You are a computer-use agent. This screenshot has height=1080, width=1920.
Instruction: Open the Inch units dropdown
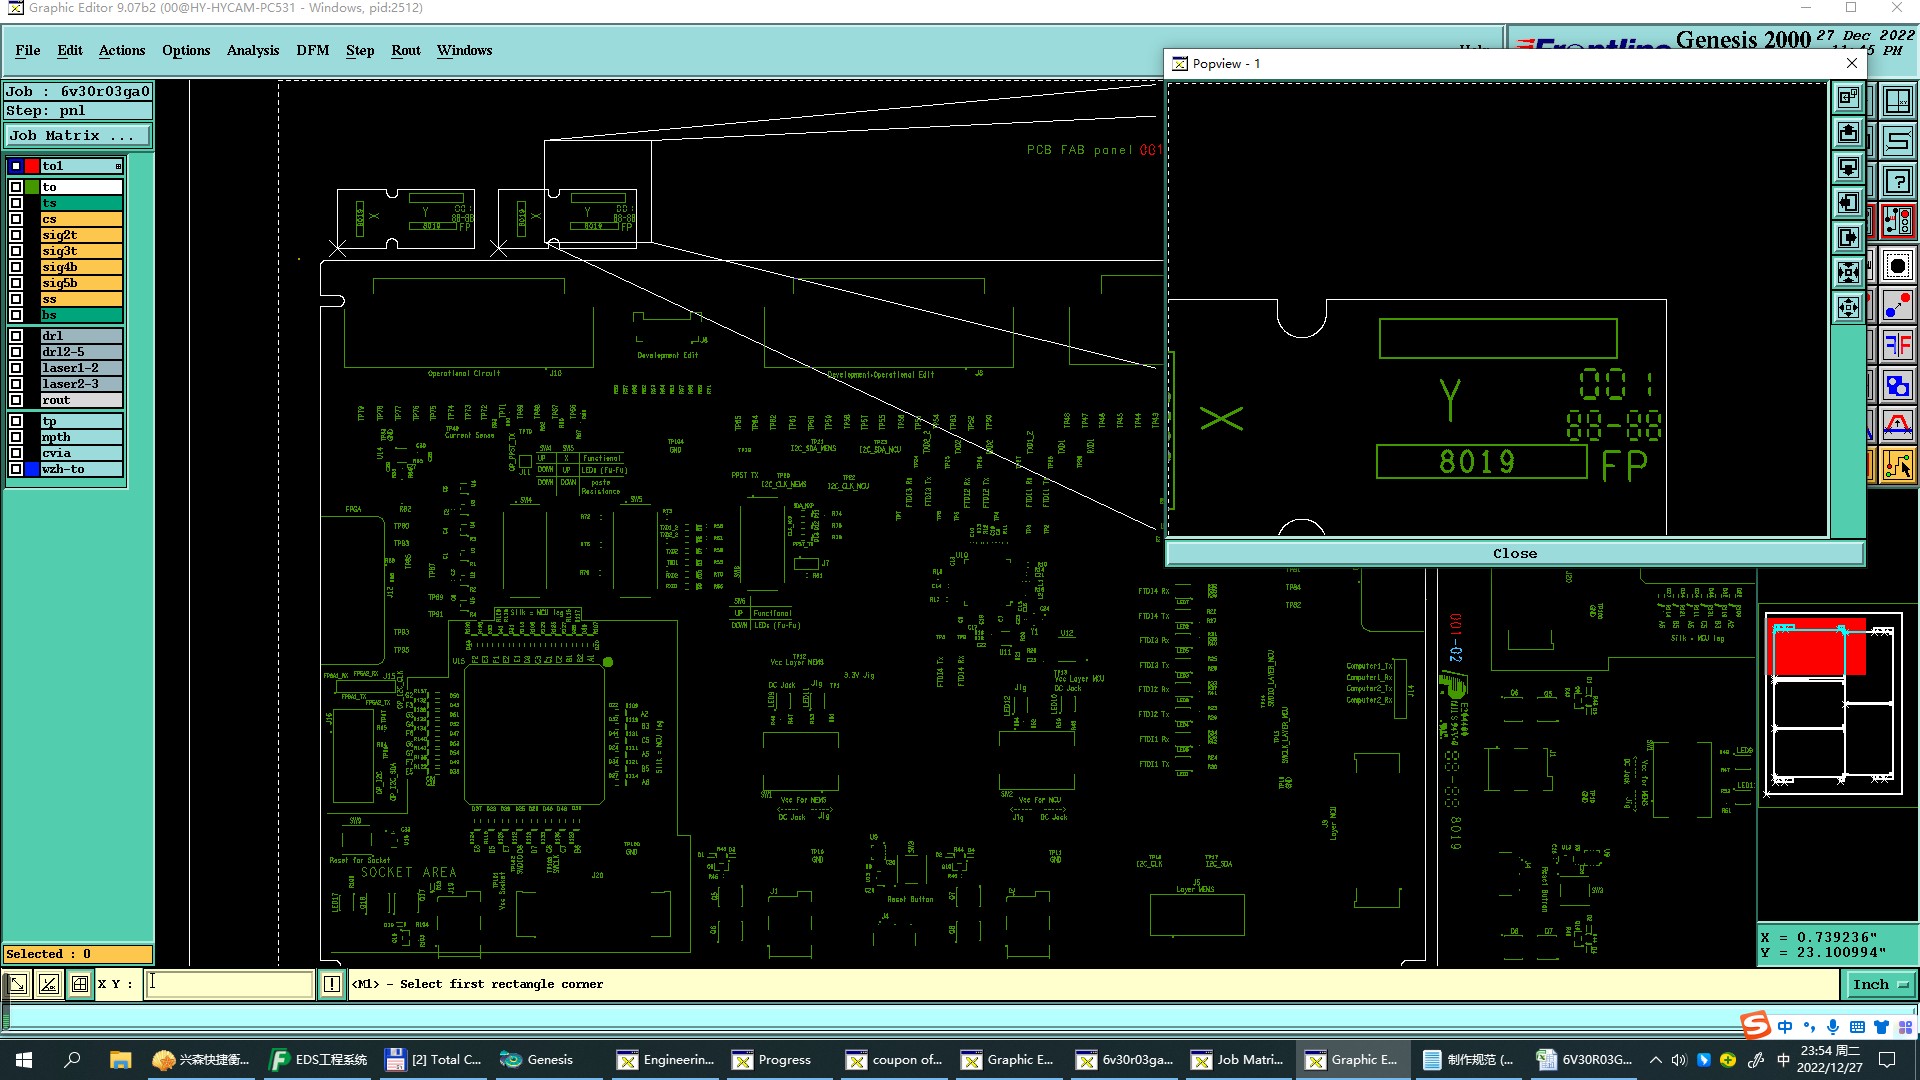click(x=1879, y=984)
